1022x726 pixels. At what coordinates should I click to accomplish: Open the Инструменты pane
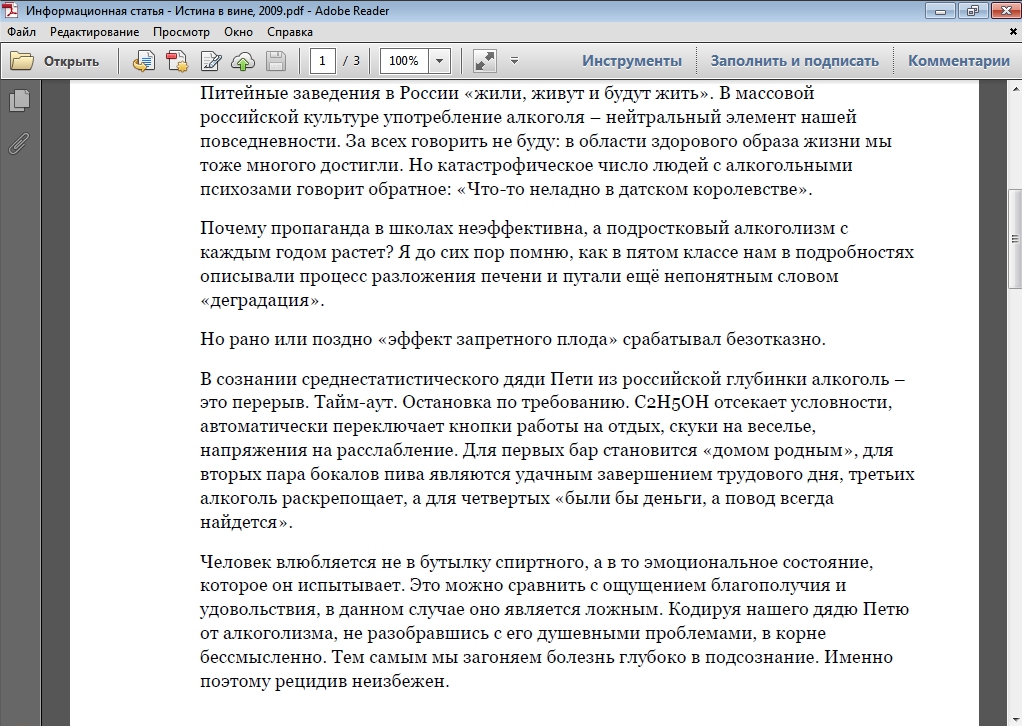[x=632, y=61]
